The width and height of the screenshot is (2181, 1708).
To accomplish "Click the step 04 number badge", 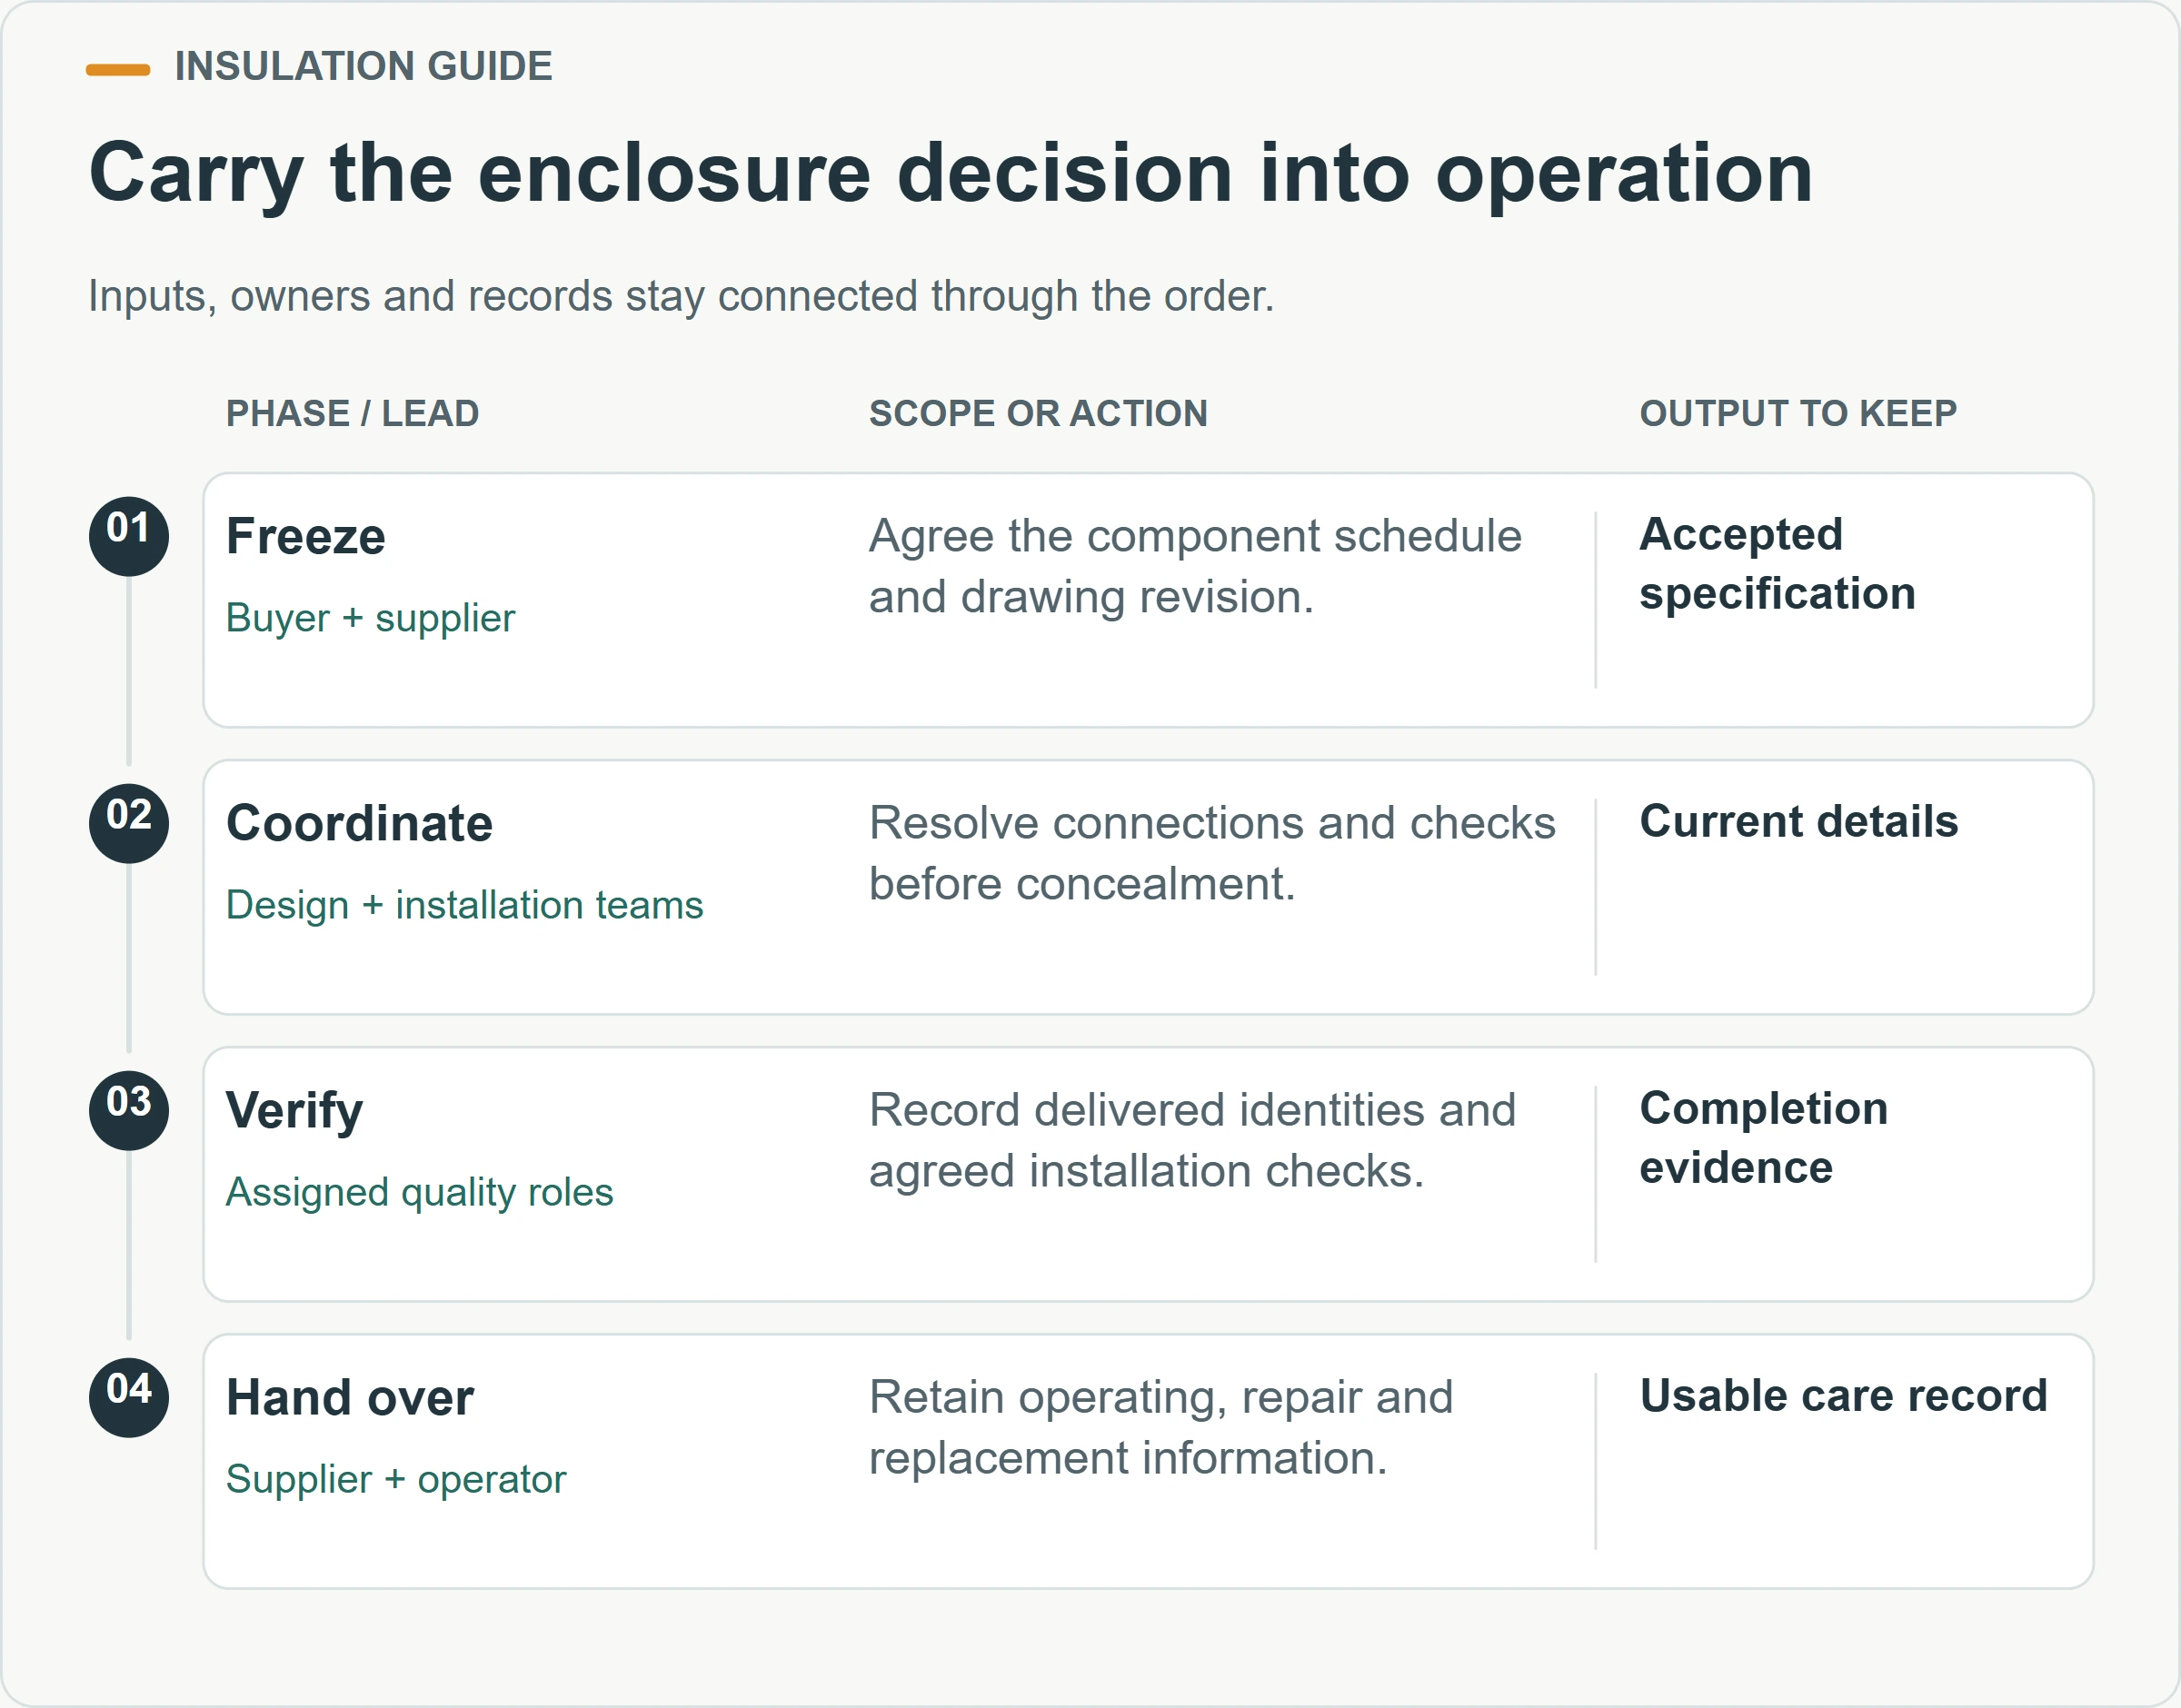I will point(129,1397).
